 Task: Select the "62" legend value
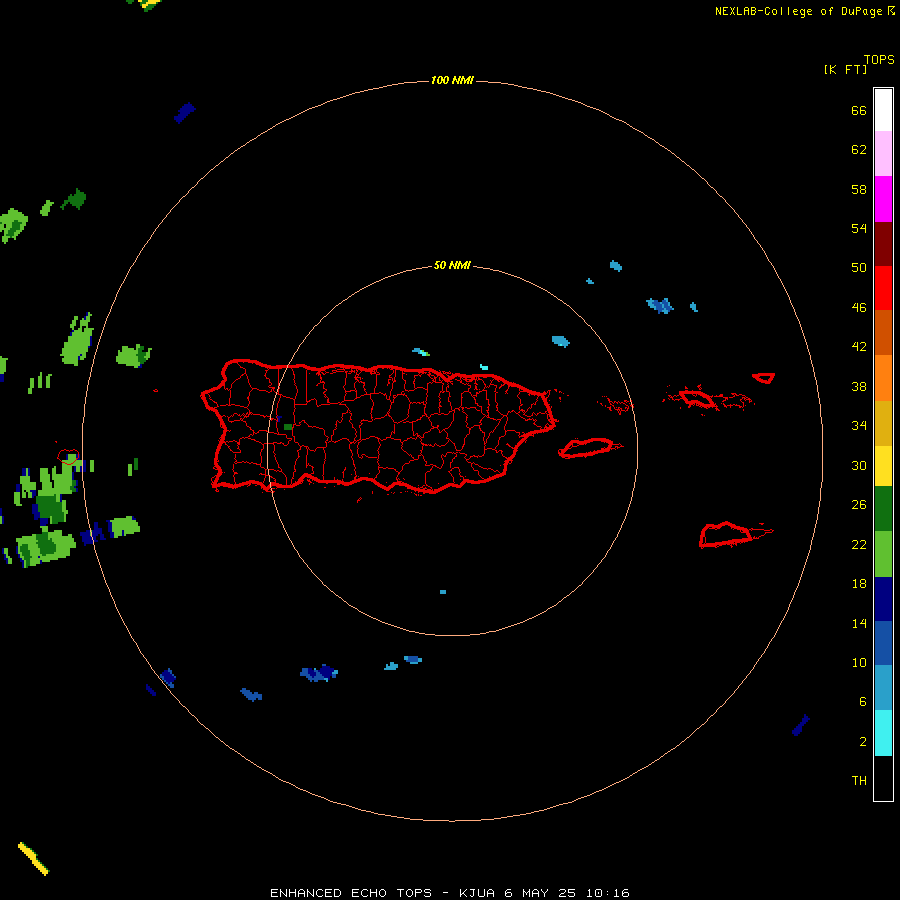[859, 149]
